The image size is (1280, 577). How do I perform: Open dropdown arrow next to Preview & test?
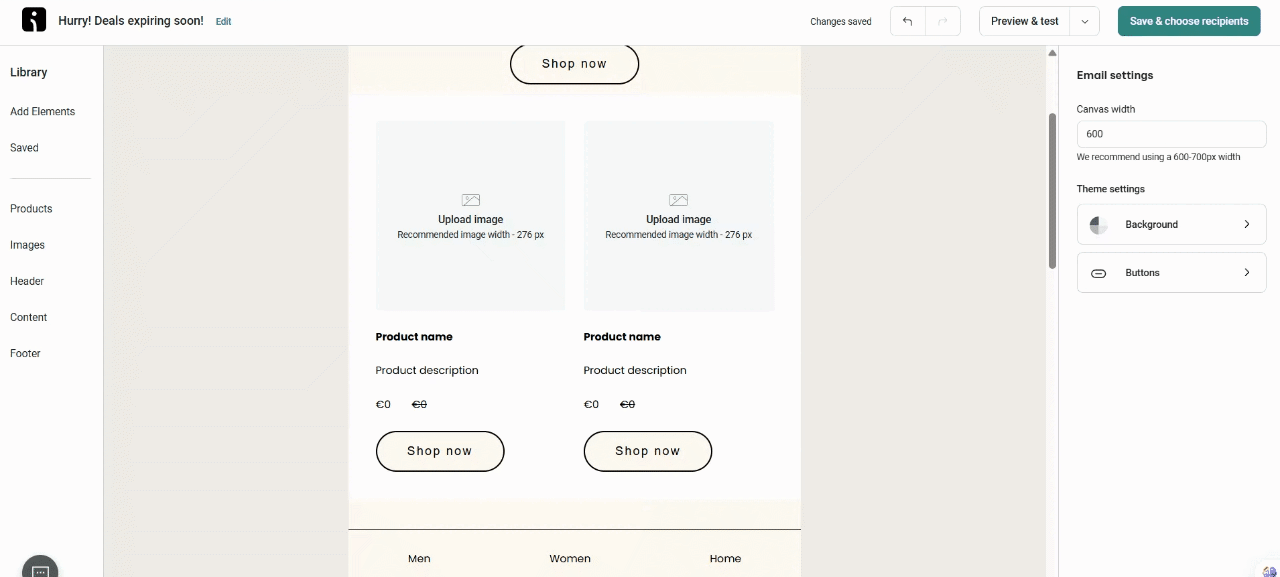(x=1084, y=21)
